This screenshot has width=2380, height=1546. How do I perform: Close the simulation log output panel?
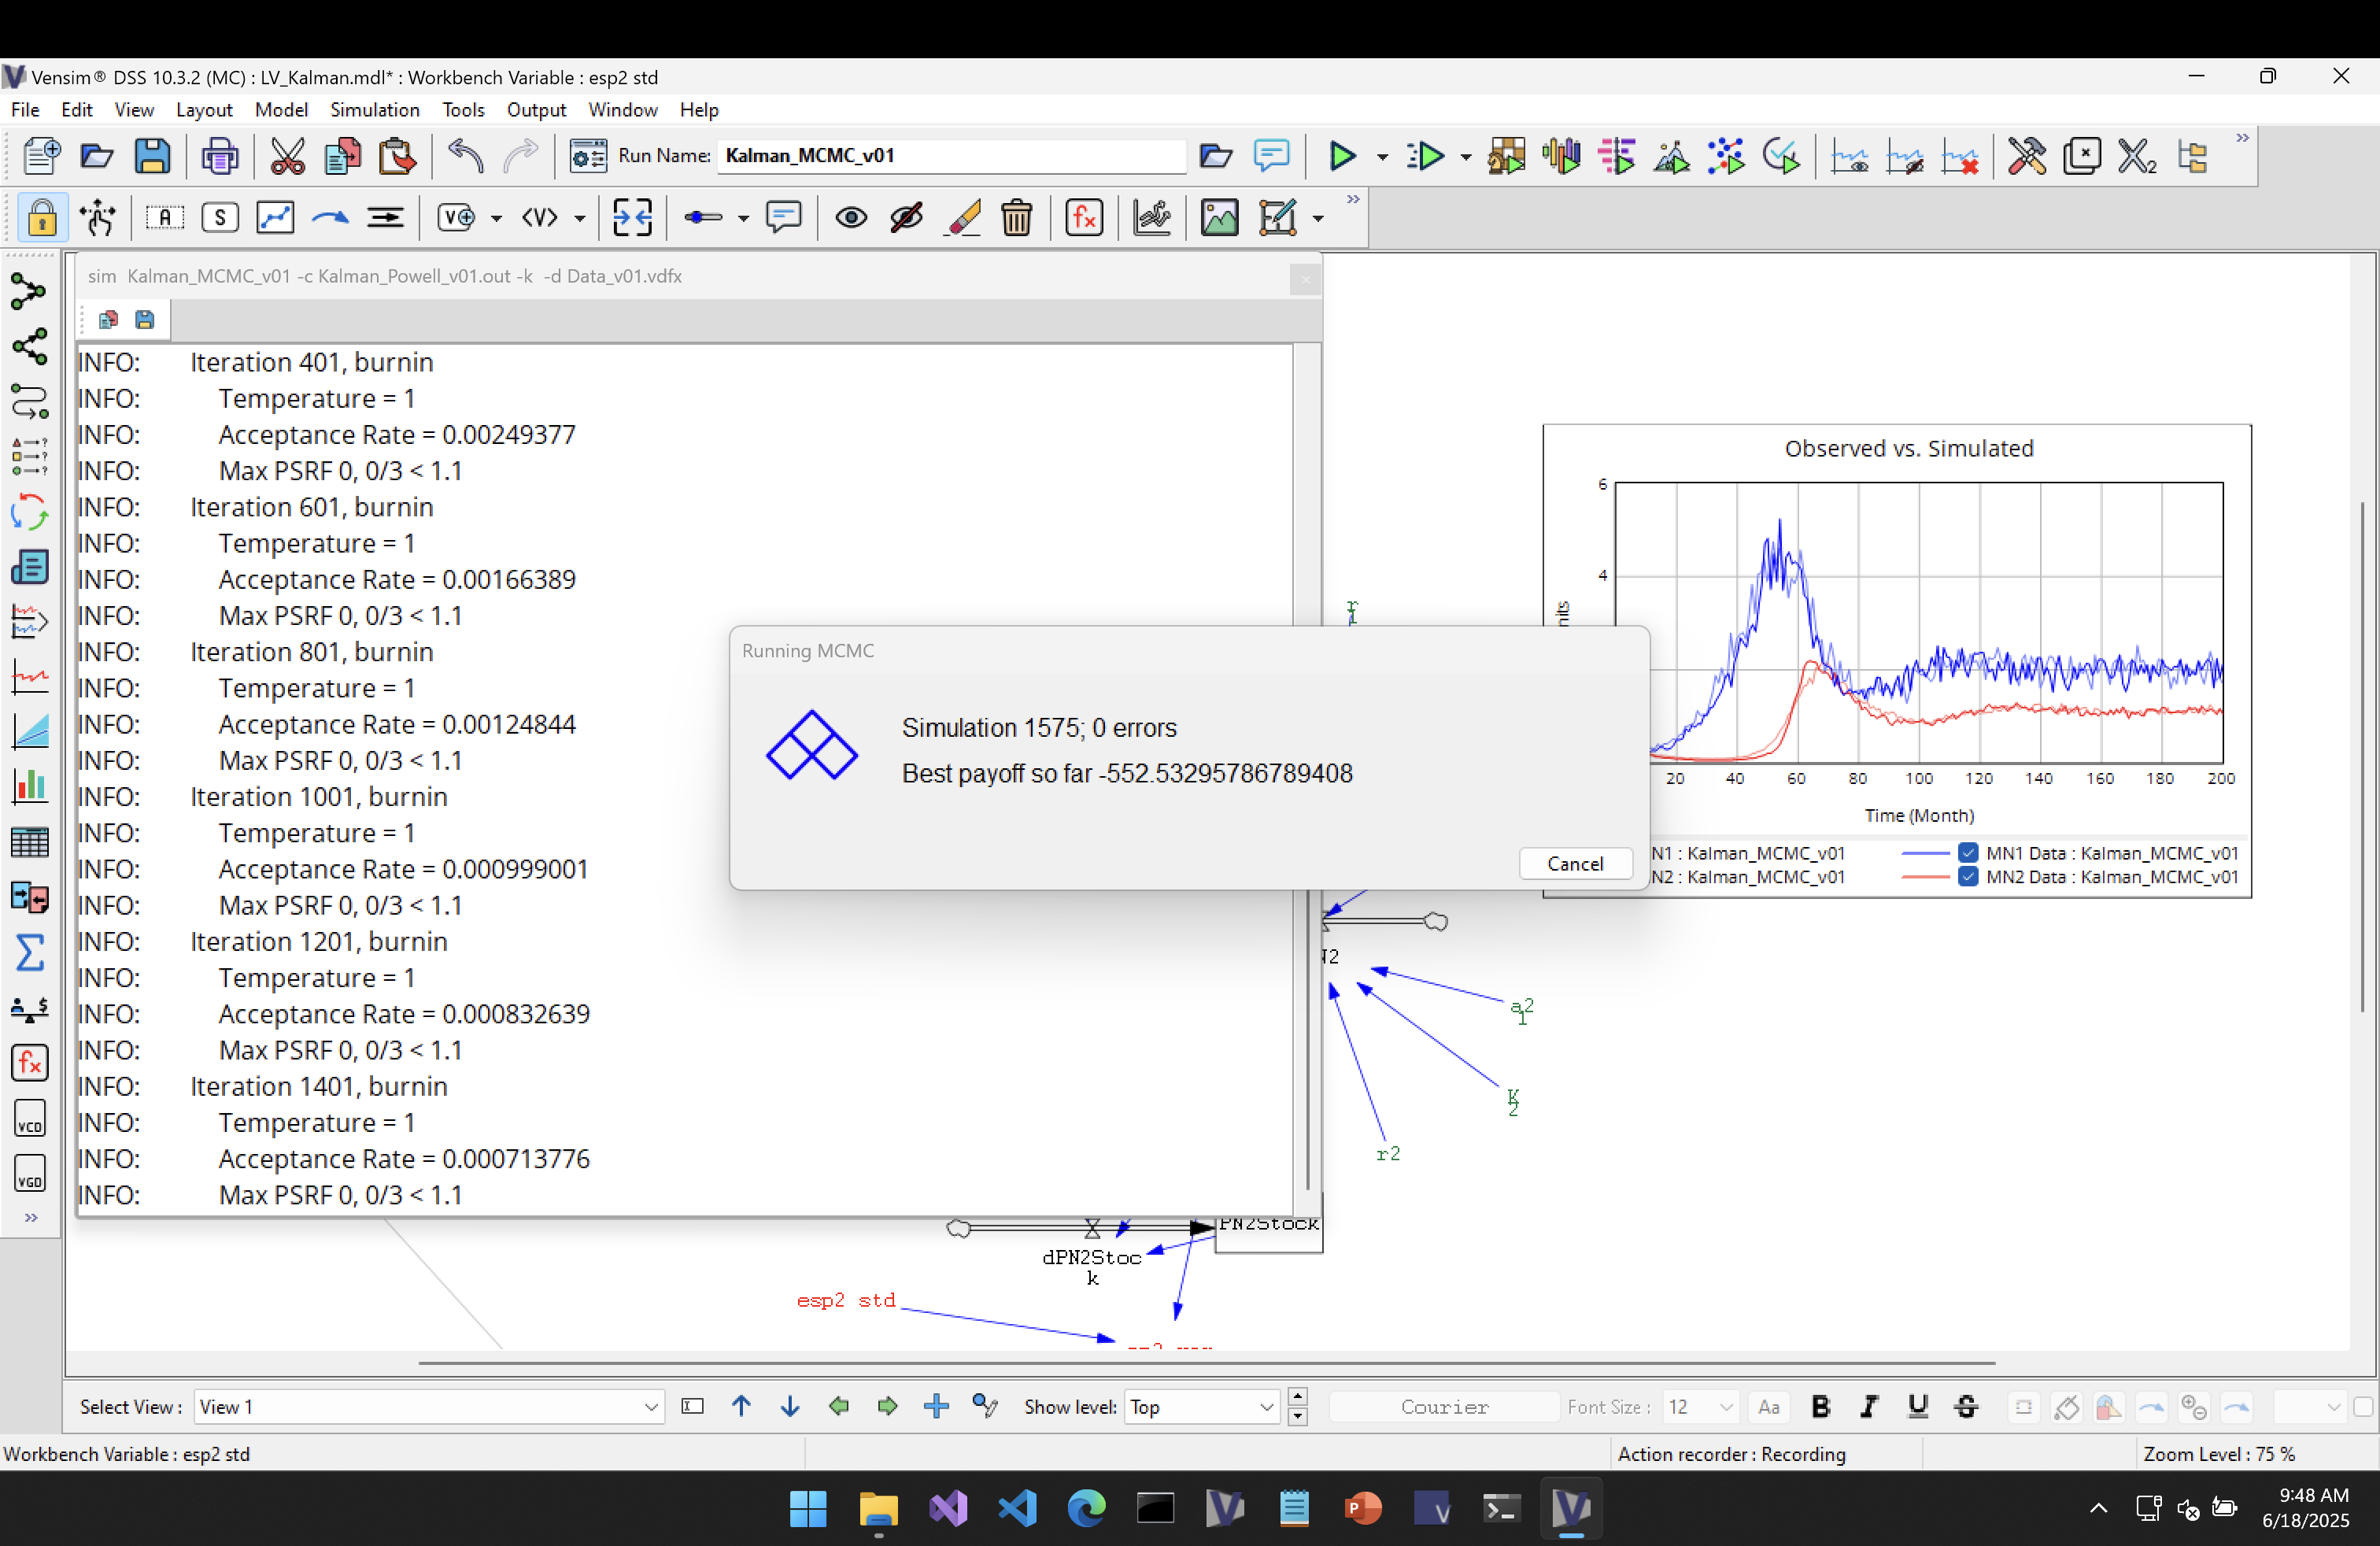click(x=1304, y=280)
